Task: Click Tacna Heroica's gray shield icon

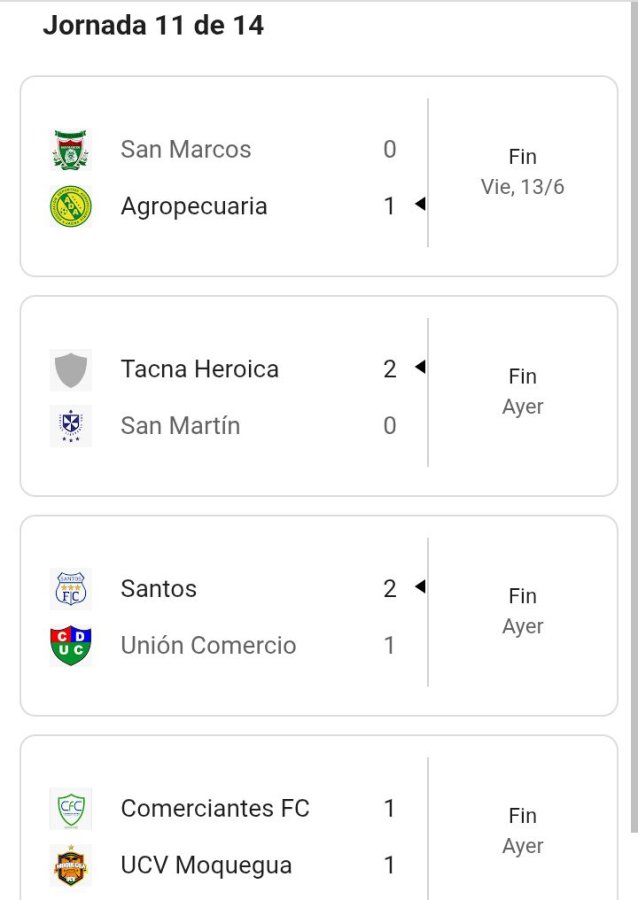Action: click(x=70, y=370)
